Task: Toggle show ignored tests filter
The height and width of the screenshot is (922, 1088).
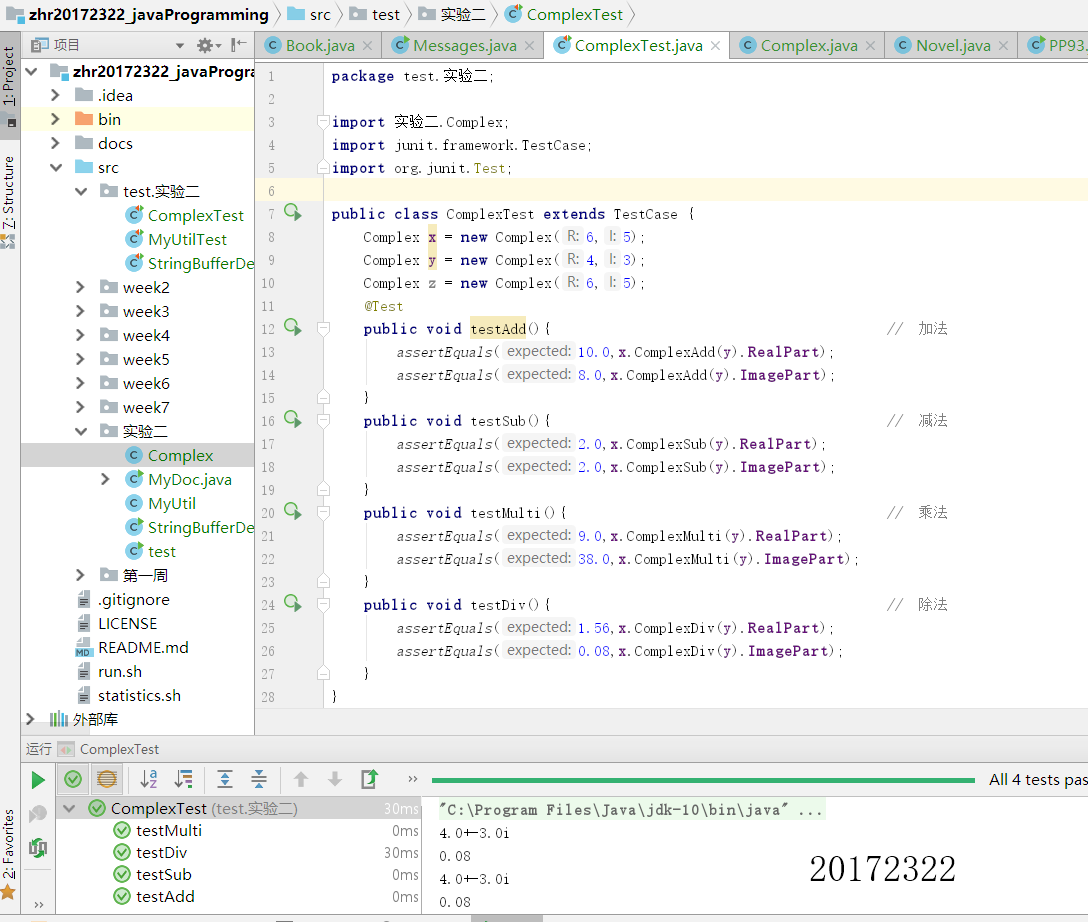Action: pos(107,780)
